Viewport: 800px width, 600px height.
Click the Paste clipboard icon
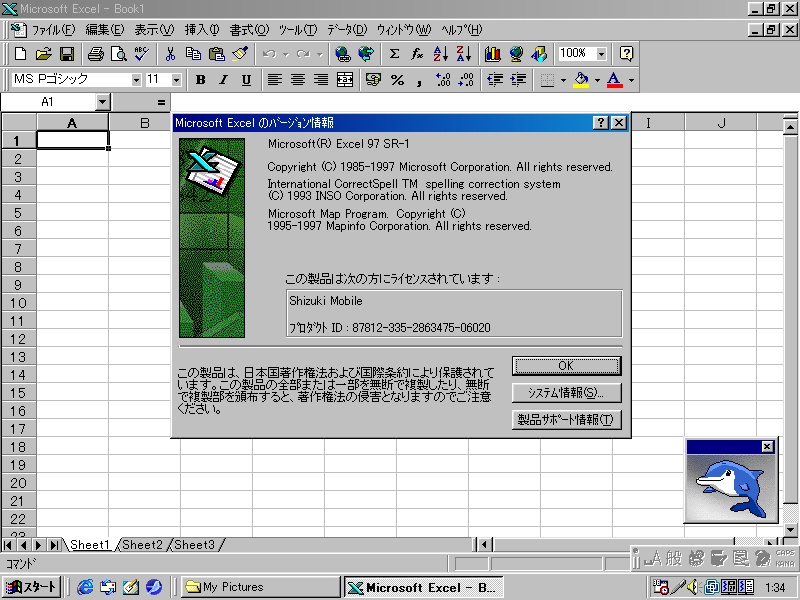217,54
